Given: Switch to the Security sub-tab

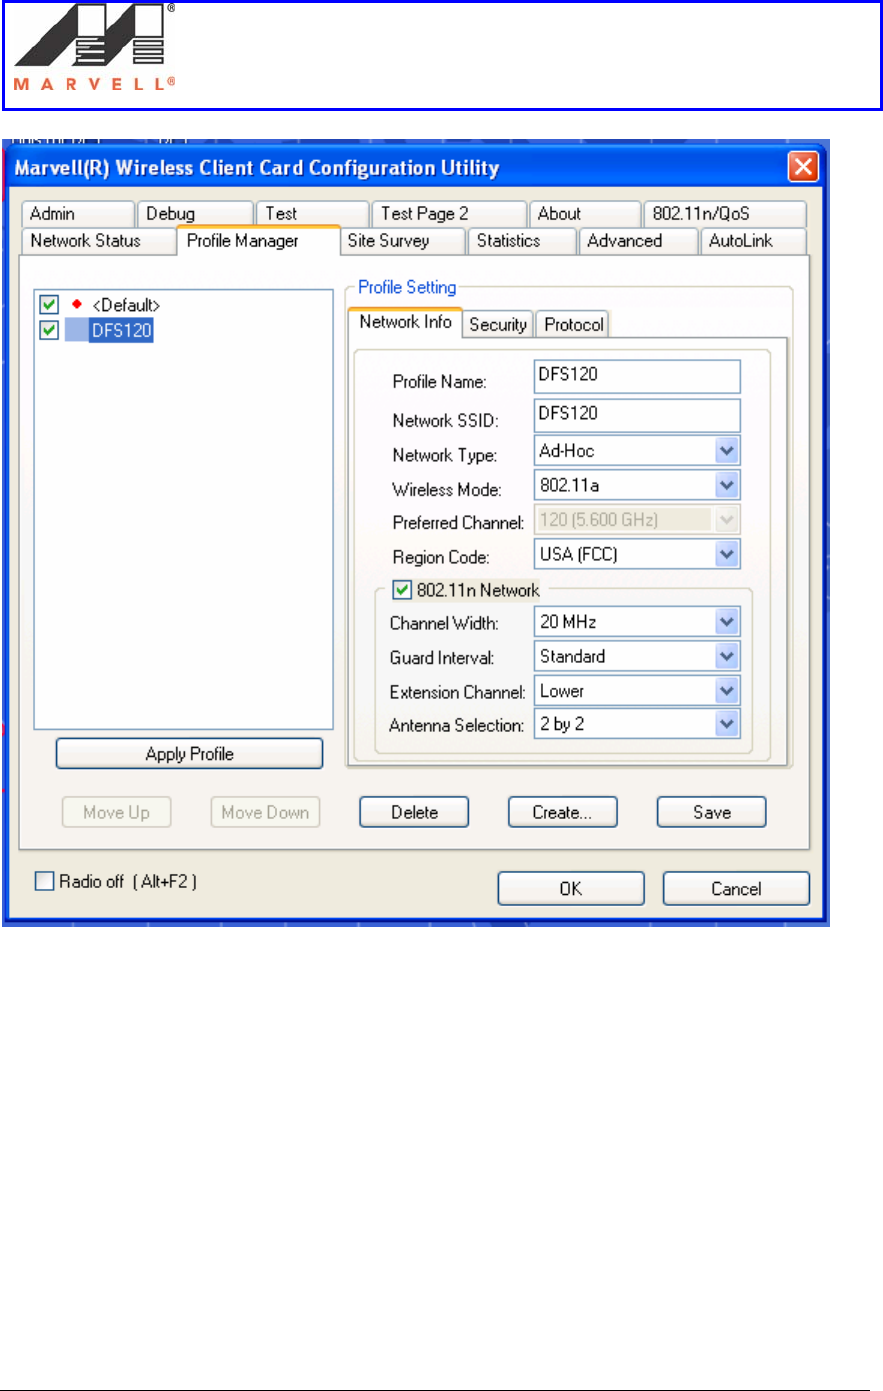Looking at the screenshot, I should 498,325.
